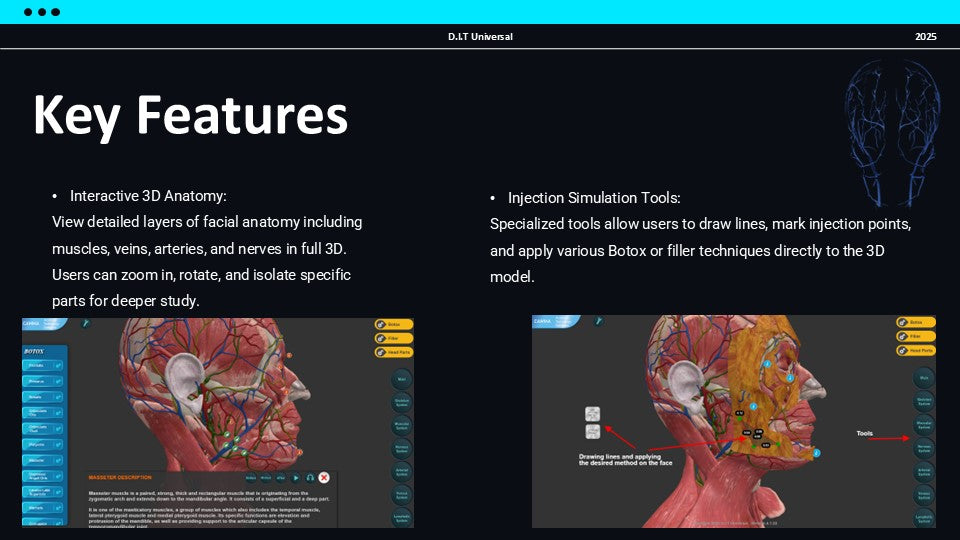Image resolution: width=960 pixels, height=540 pixels.
Task: Expand the Botox menu in the left screenshot
Action: (x=394, y=324)
